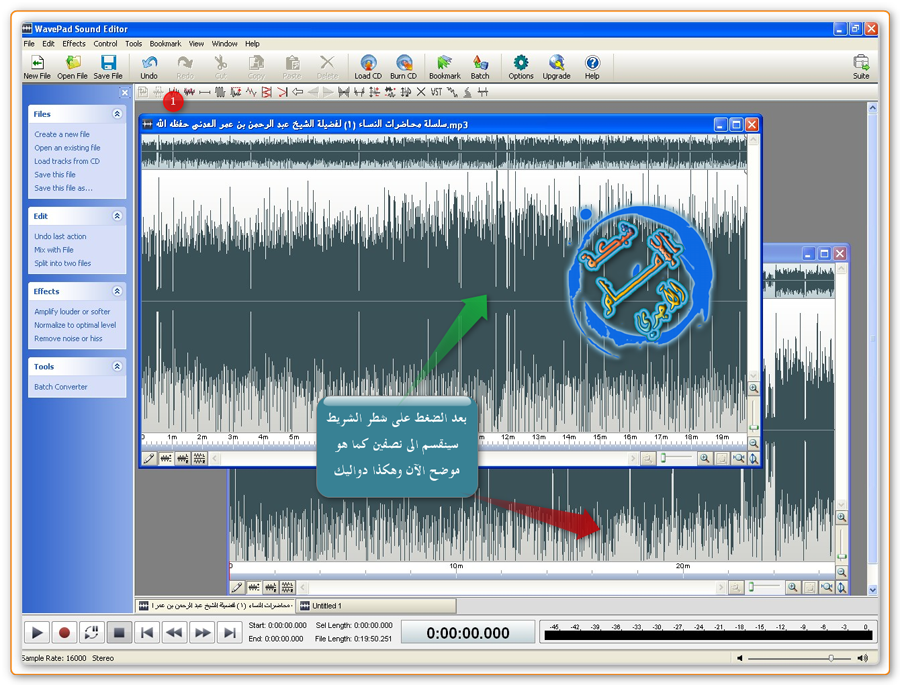
Task: Click the Stop playback button
Action: pos(119,633)
